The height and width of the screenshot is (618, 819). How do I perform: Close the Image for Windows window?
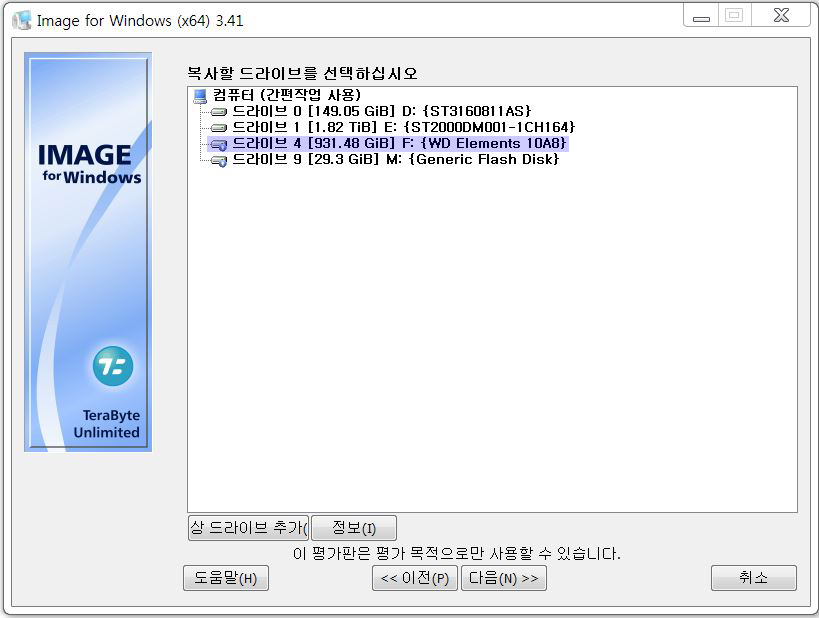(781, 16)
